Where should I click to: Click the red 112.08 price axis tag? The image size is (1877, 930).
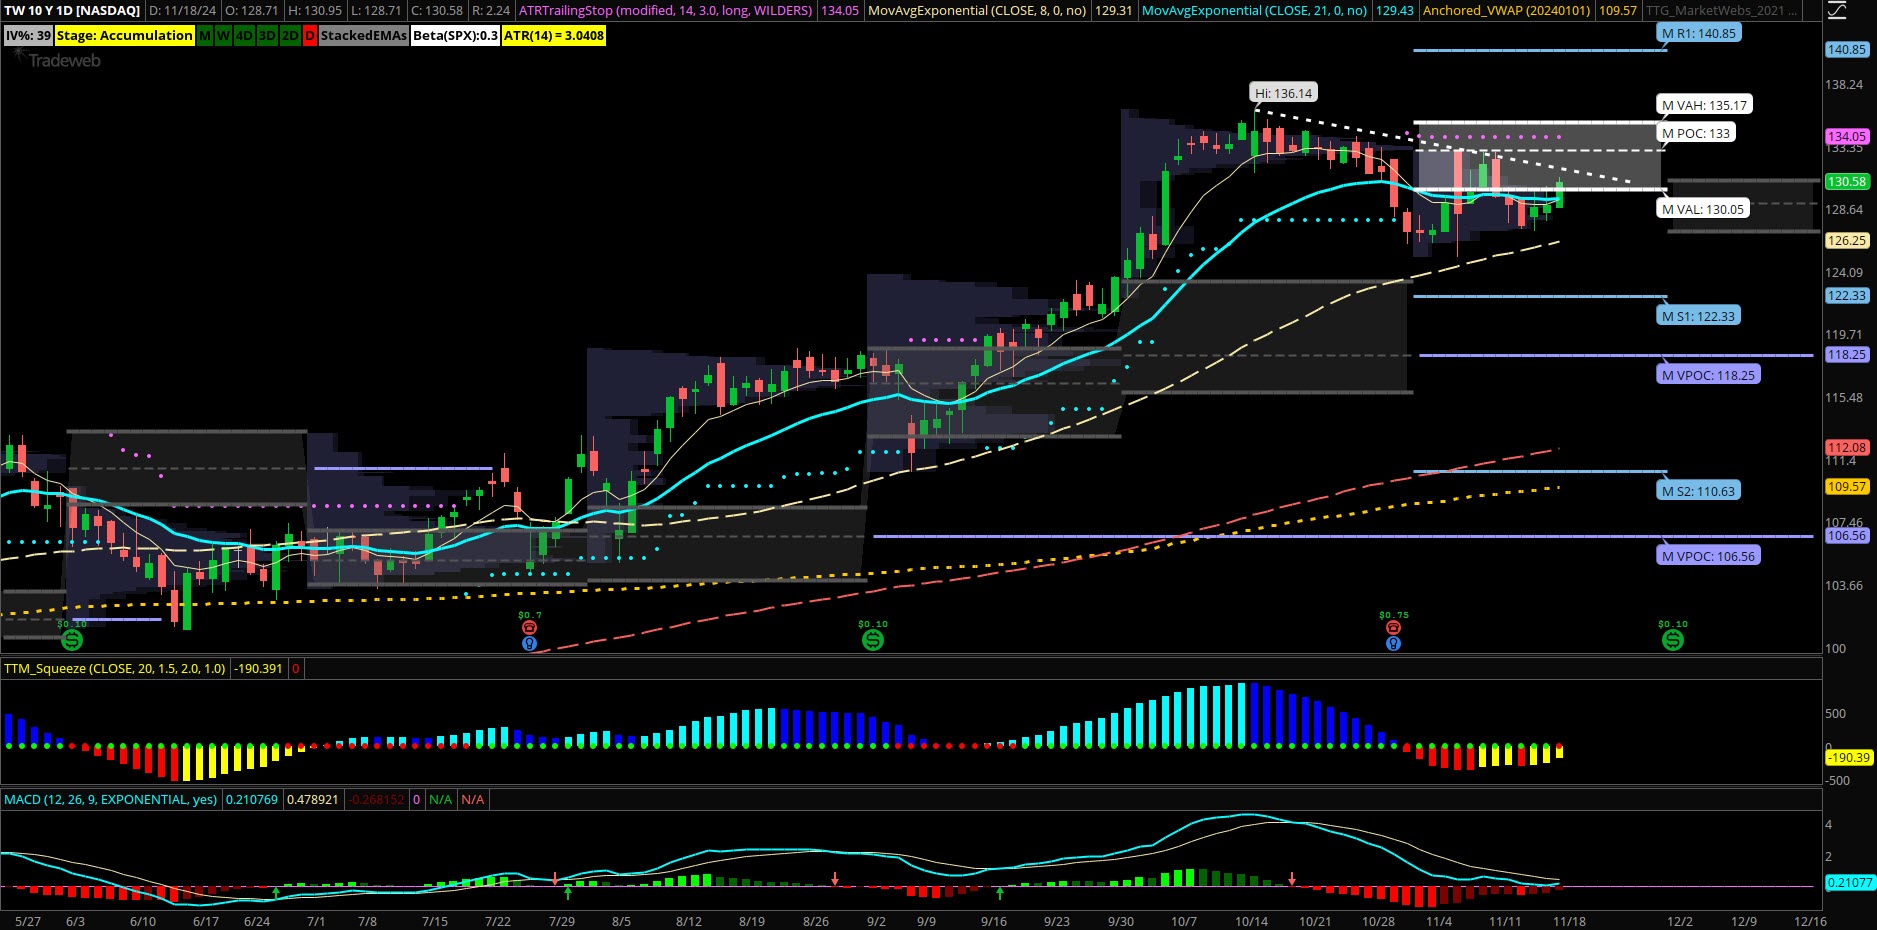click(1847, 447)
